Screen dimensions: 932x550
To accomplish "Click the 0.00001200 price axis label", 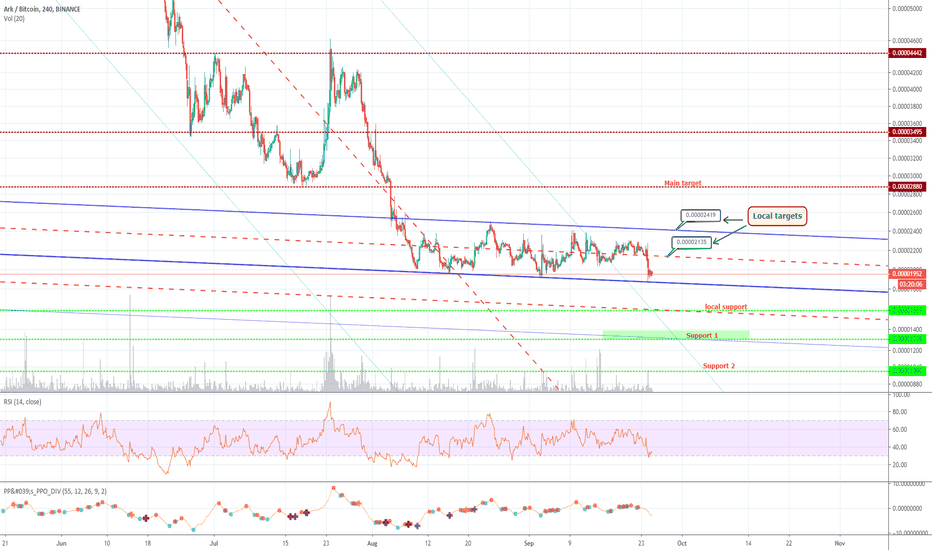I will [x=907, y=351].
